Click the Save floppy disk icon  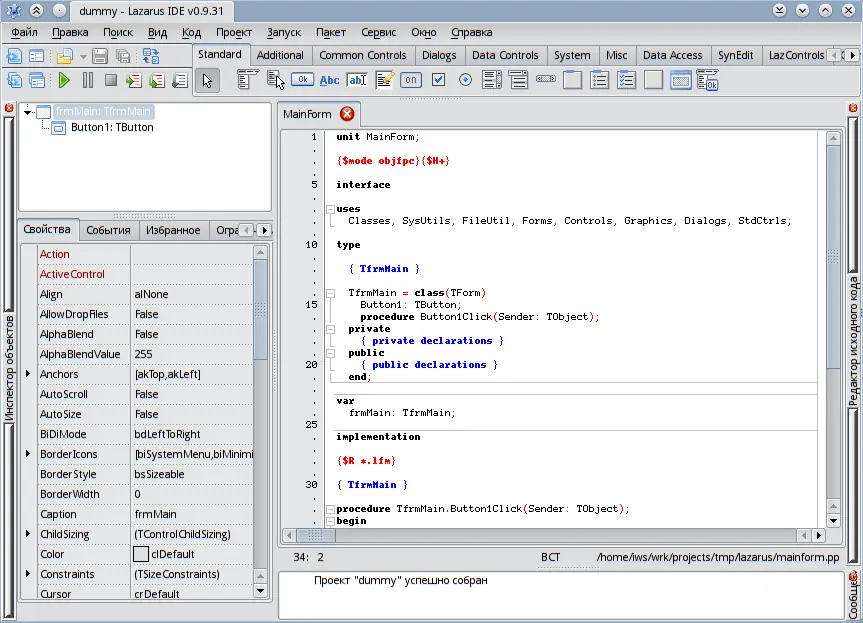coord(100,56)
